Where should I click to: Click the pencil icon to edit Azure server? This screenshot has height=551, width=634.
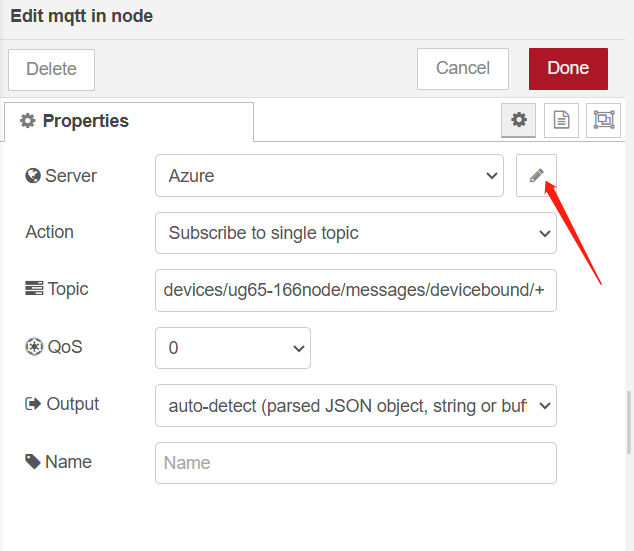coord(536,175)
